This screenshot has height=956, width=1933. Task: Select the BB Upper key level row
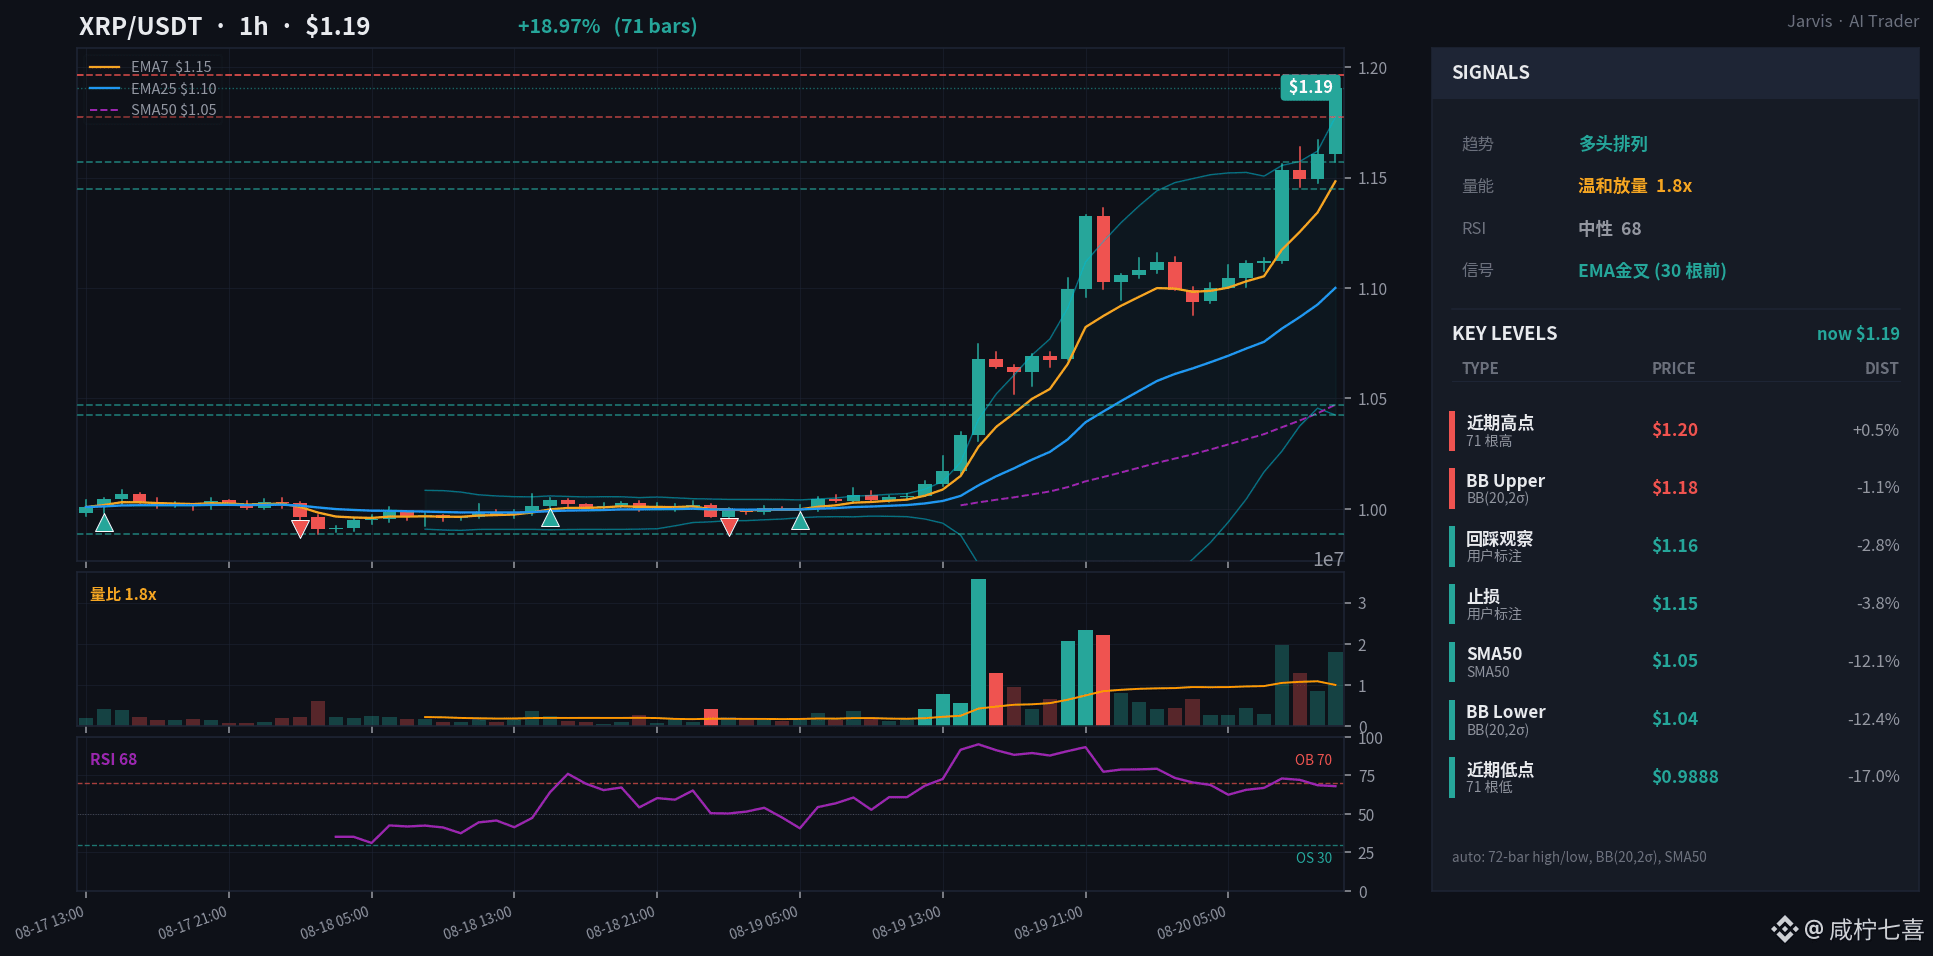pyautogui.click(x=1675, y=488)
